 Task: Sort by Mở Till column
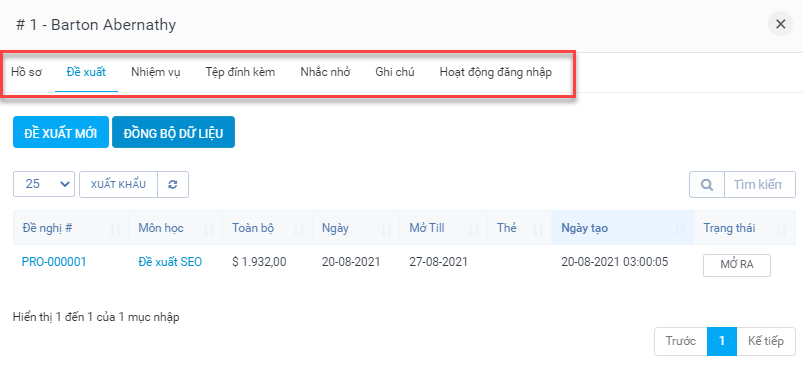click(x=443, y=228)
